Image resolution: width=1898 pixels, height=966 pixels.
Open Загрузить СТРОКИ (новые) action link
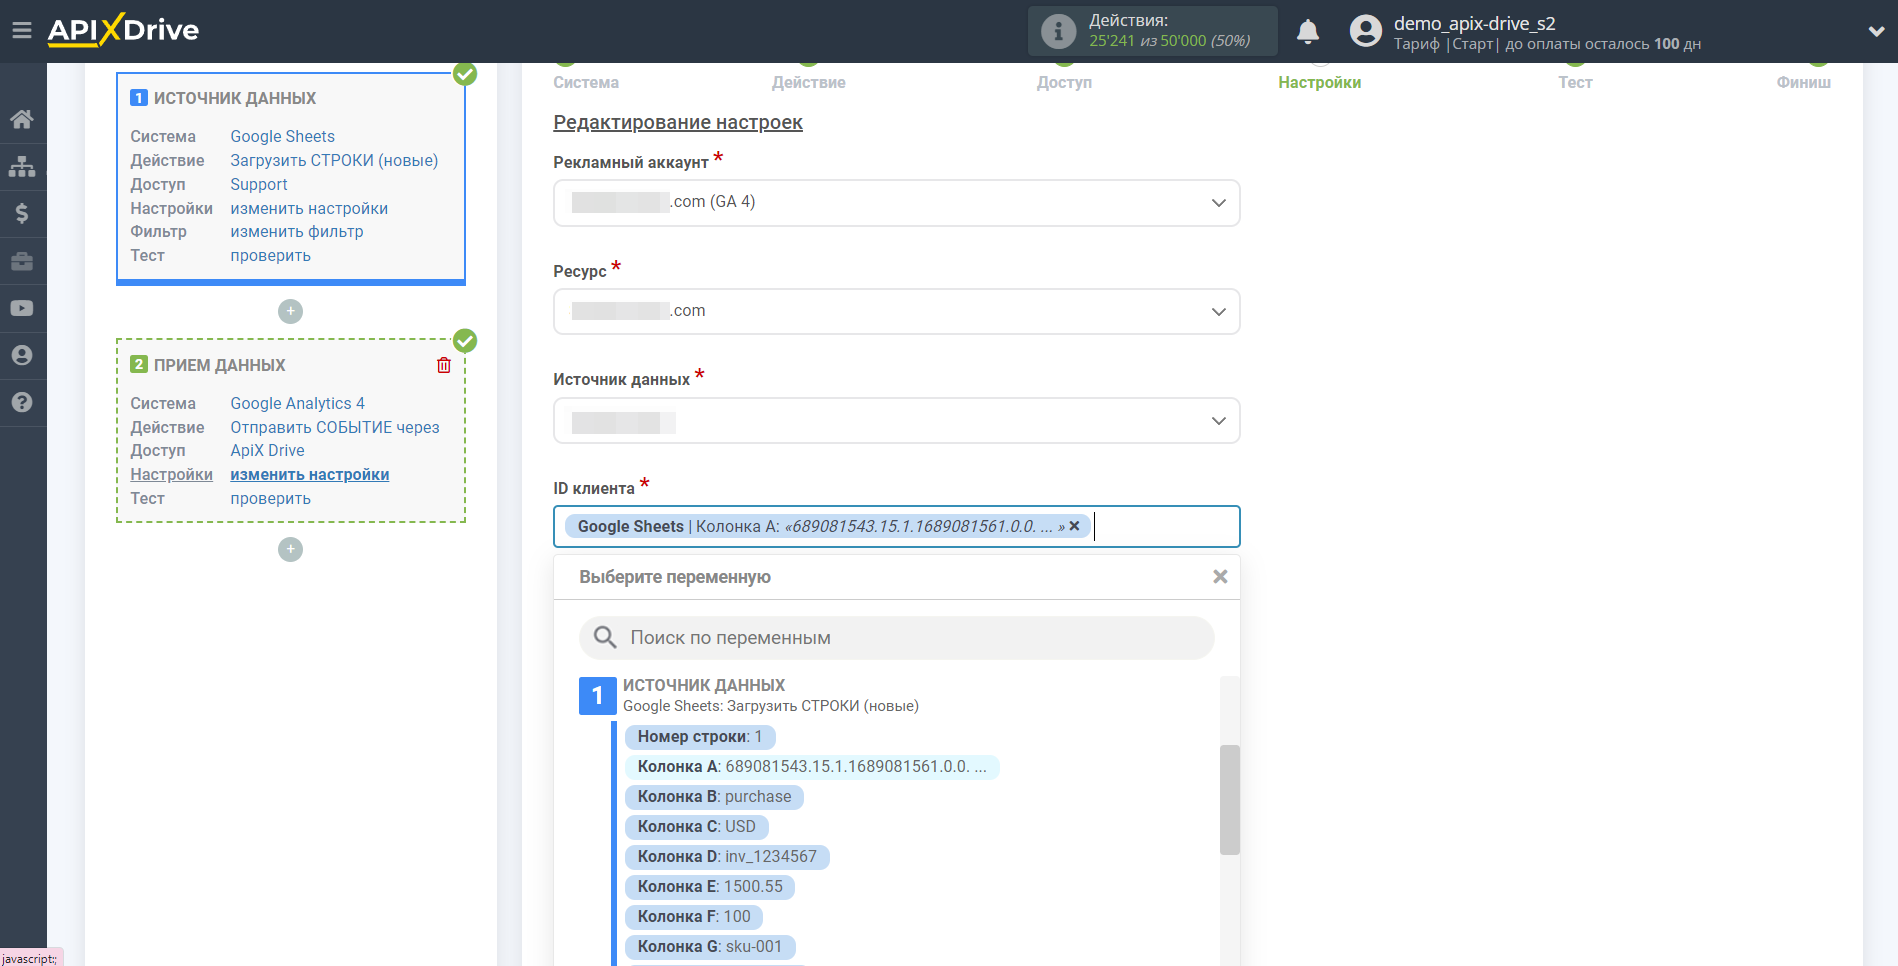(334, 160)
